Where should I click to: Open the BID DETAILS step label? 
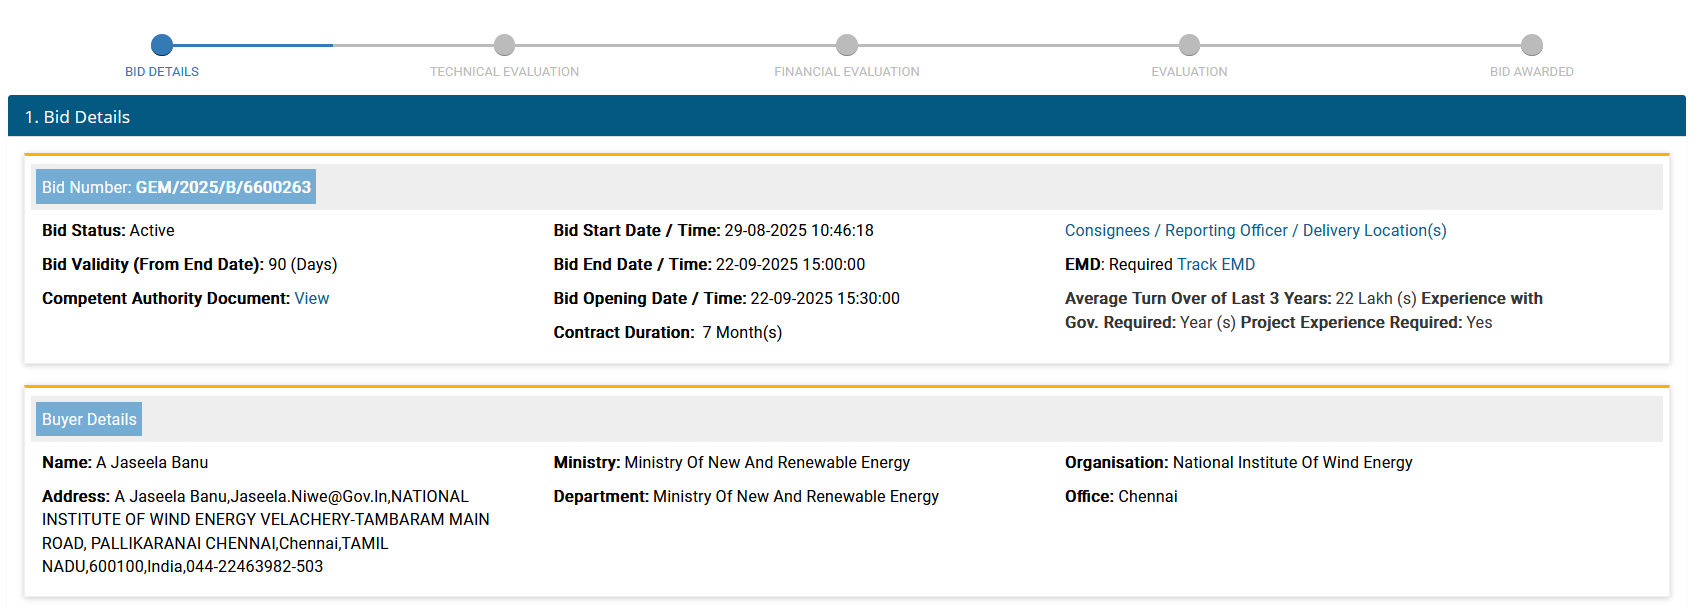click(x=162, y=72)
